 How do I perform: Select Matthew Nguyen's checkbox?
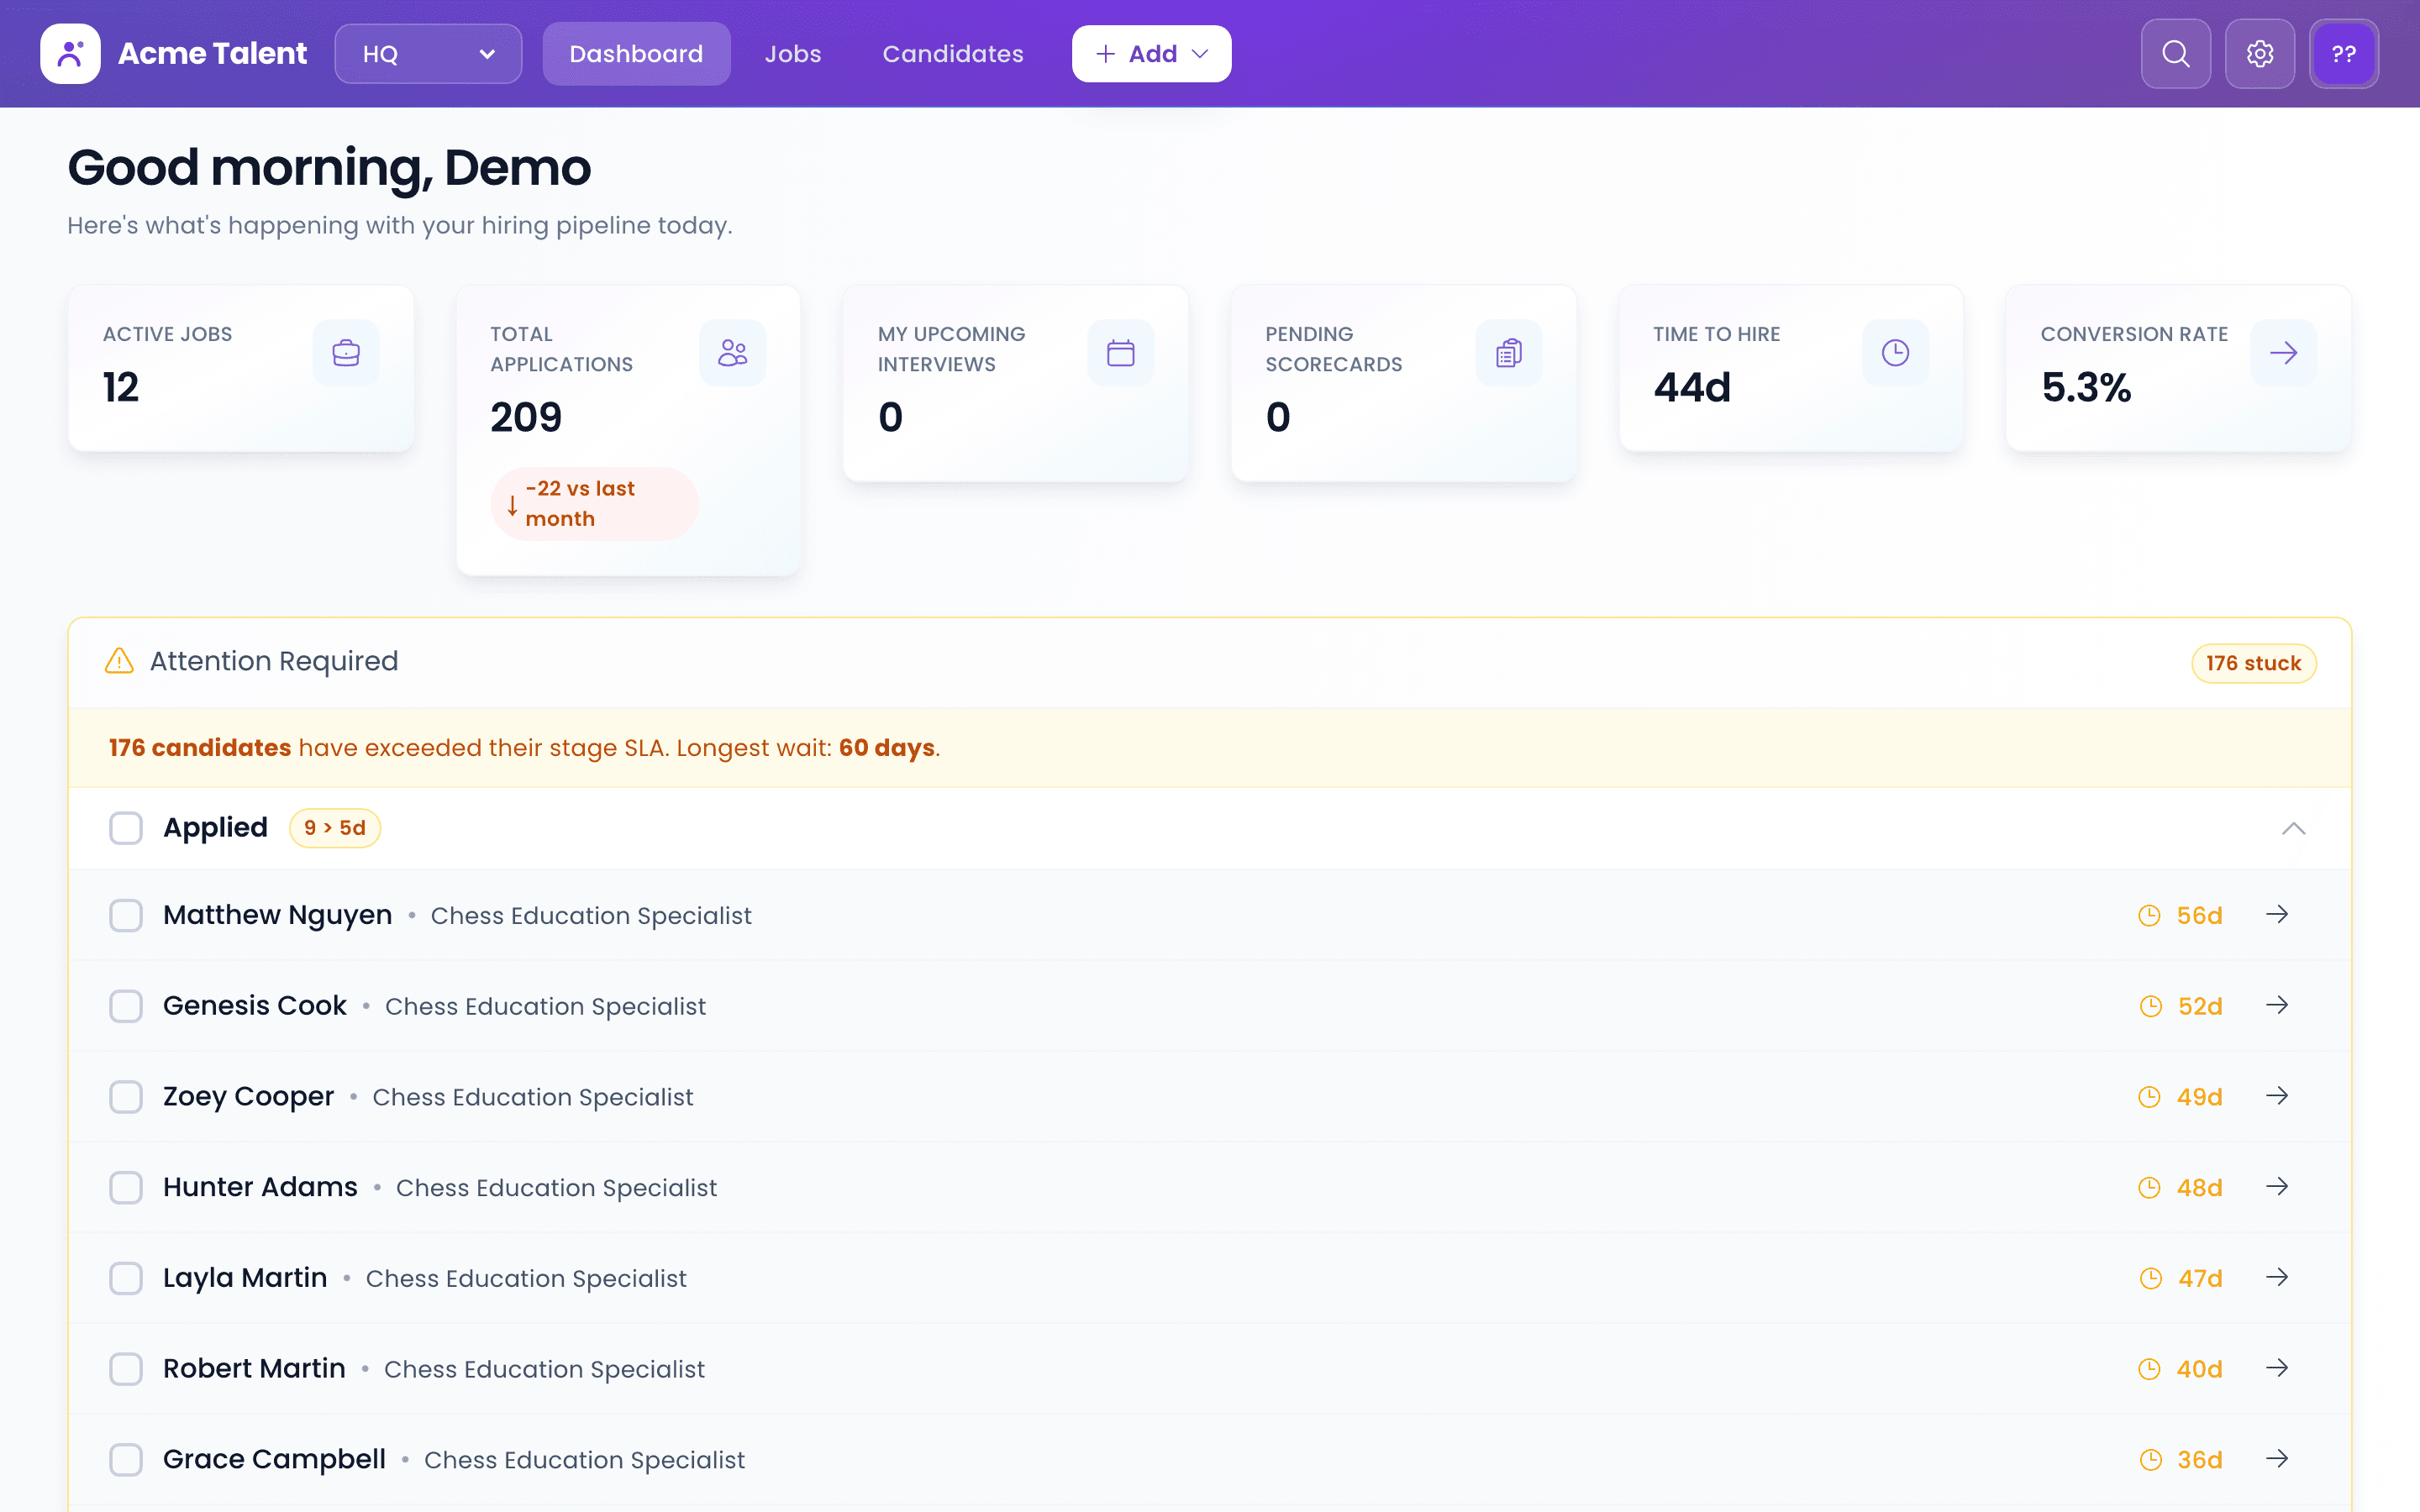click(126, 915)
